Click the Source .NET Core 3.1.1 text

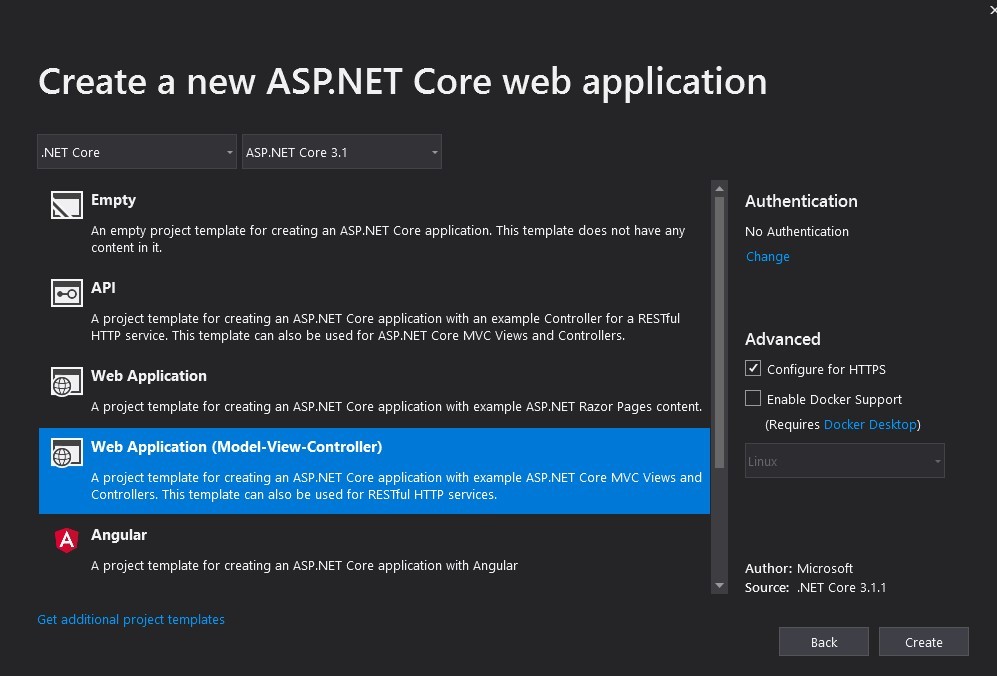point(815,588)
